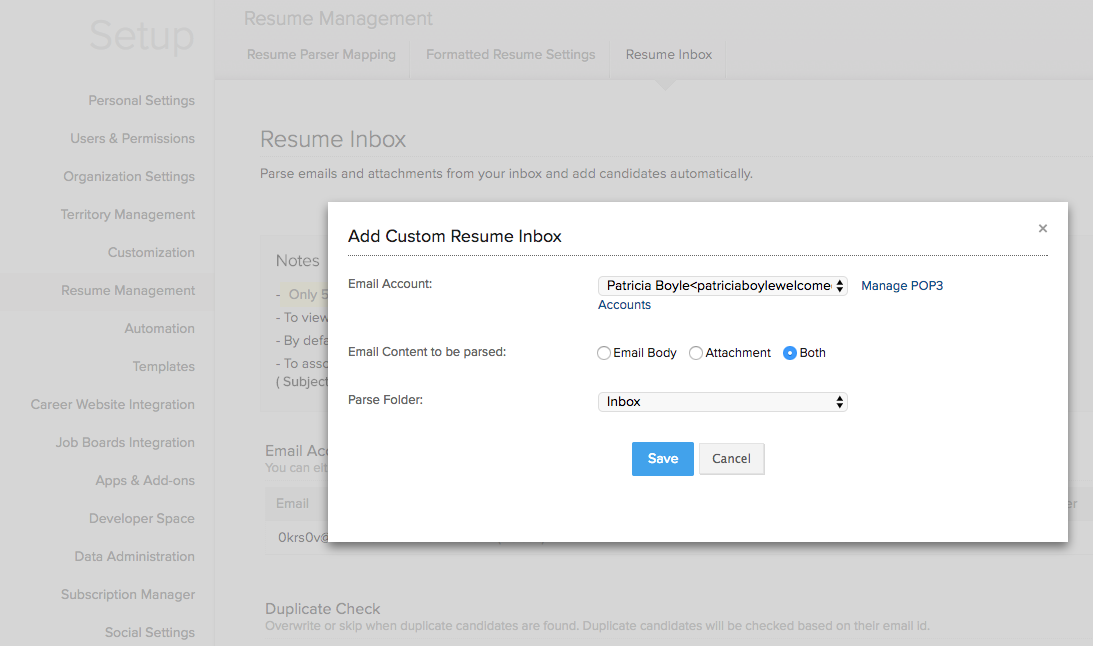Image resolution: width=1093 pixels, height=646 pixels.
Task: Click the Save button
Action: pyautogui.click(x=662, y=459)
